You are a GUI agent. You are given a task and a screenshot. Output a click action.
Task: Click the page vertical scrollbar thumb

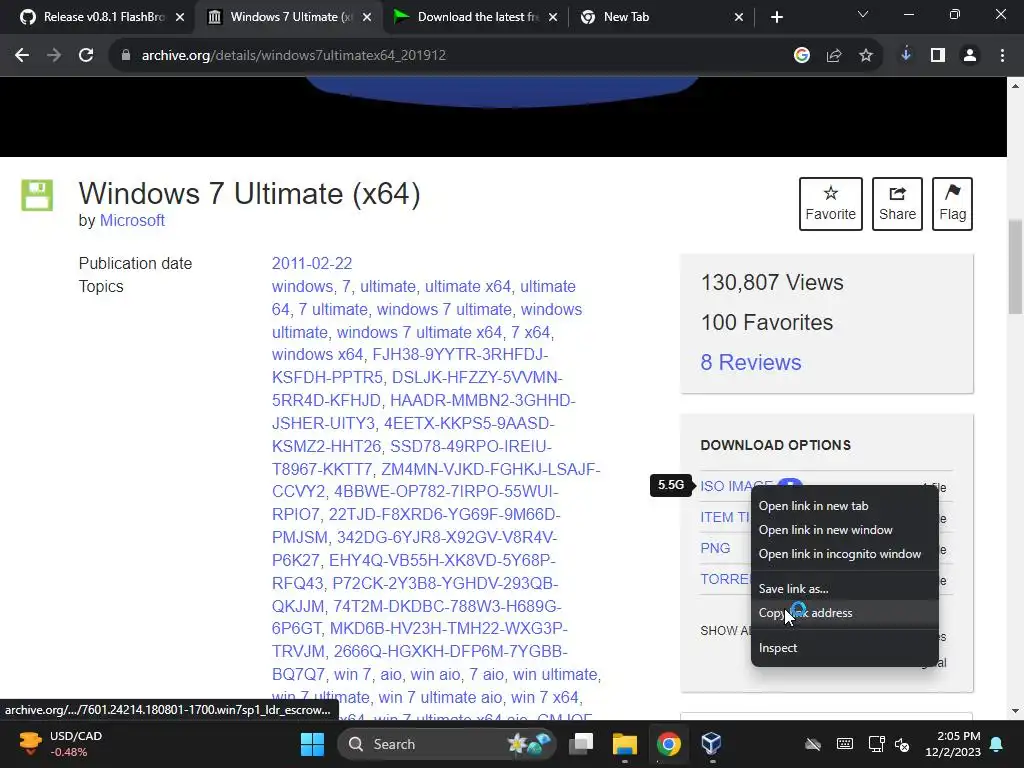coord(1015,266)
